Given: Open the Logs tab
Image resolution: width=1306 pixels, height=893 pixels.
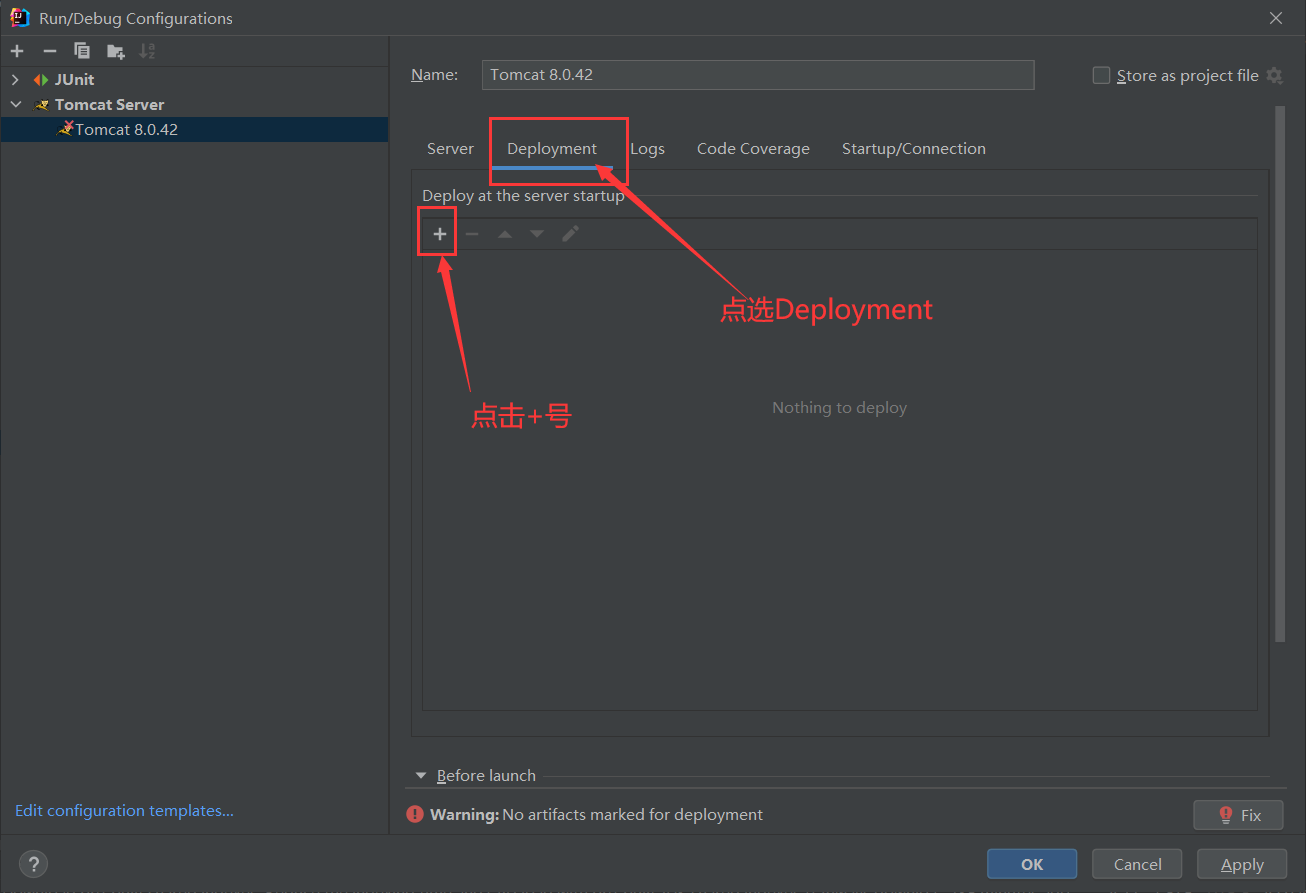Looking at the screenshot, I should (647, 149).
